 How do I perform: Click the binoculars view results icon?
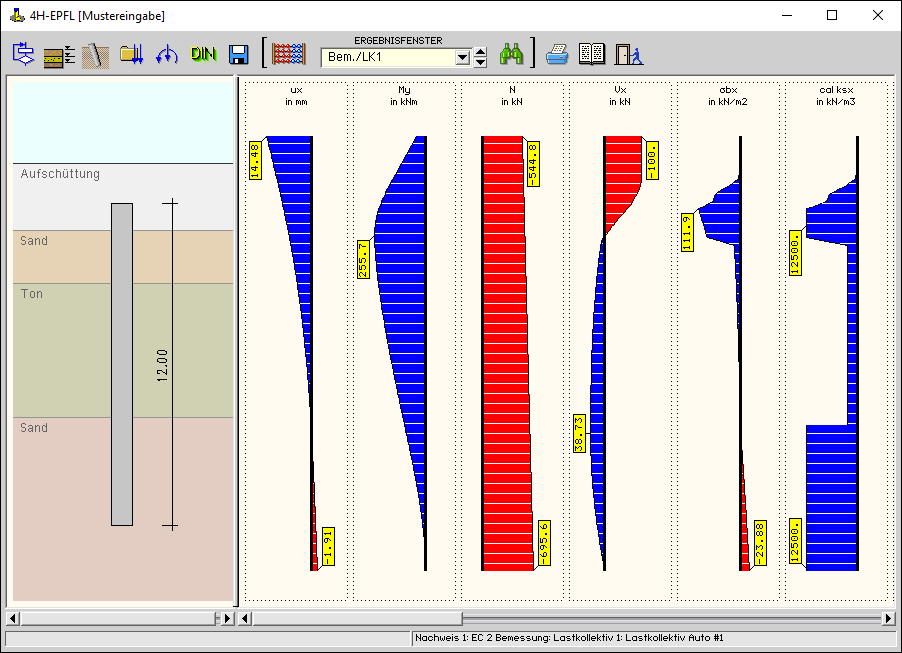coord(512,54)
